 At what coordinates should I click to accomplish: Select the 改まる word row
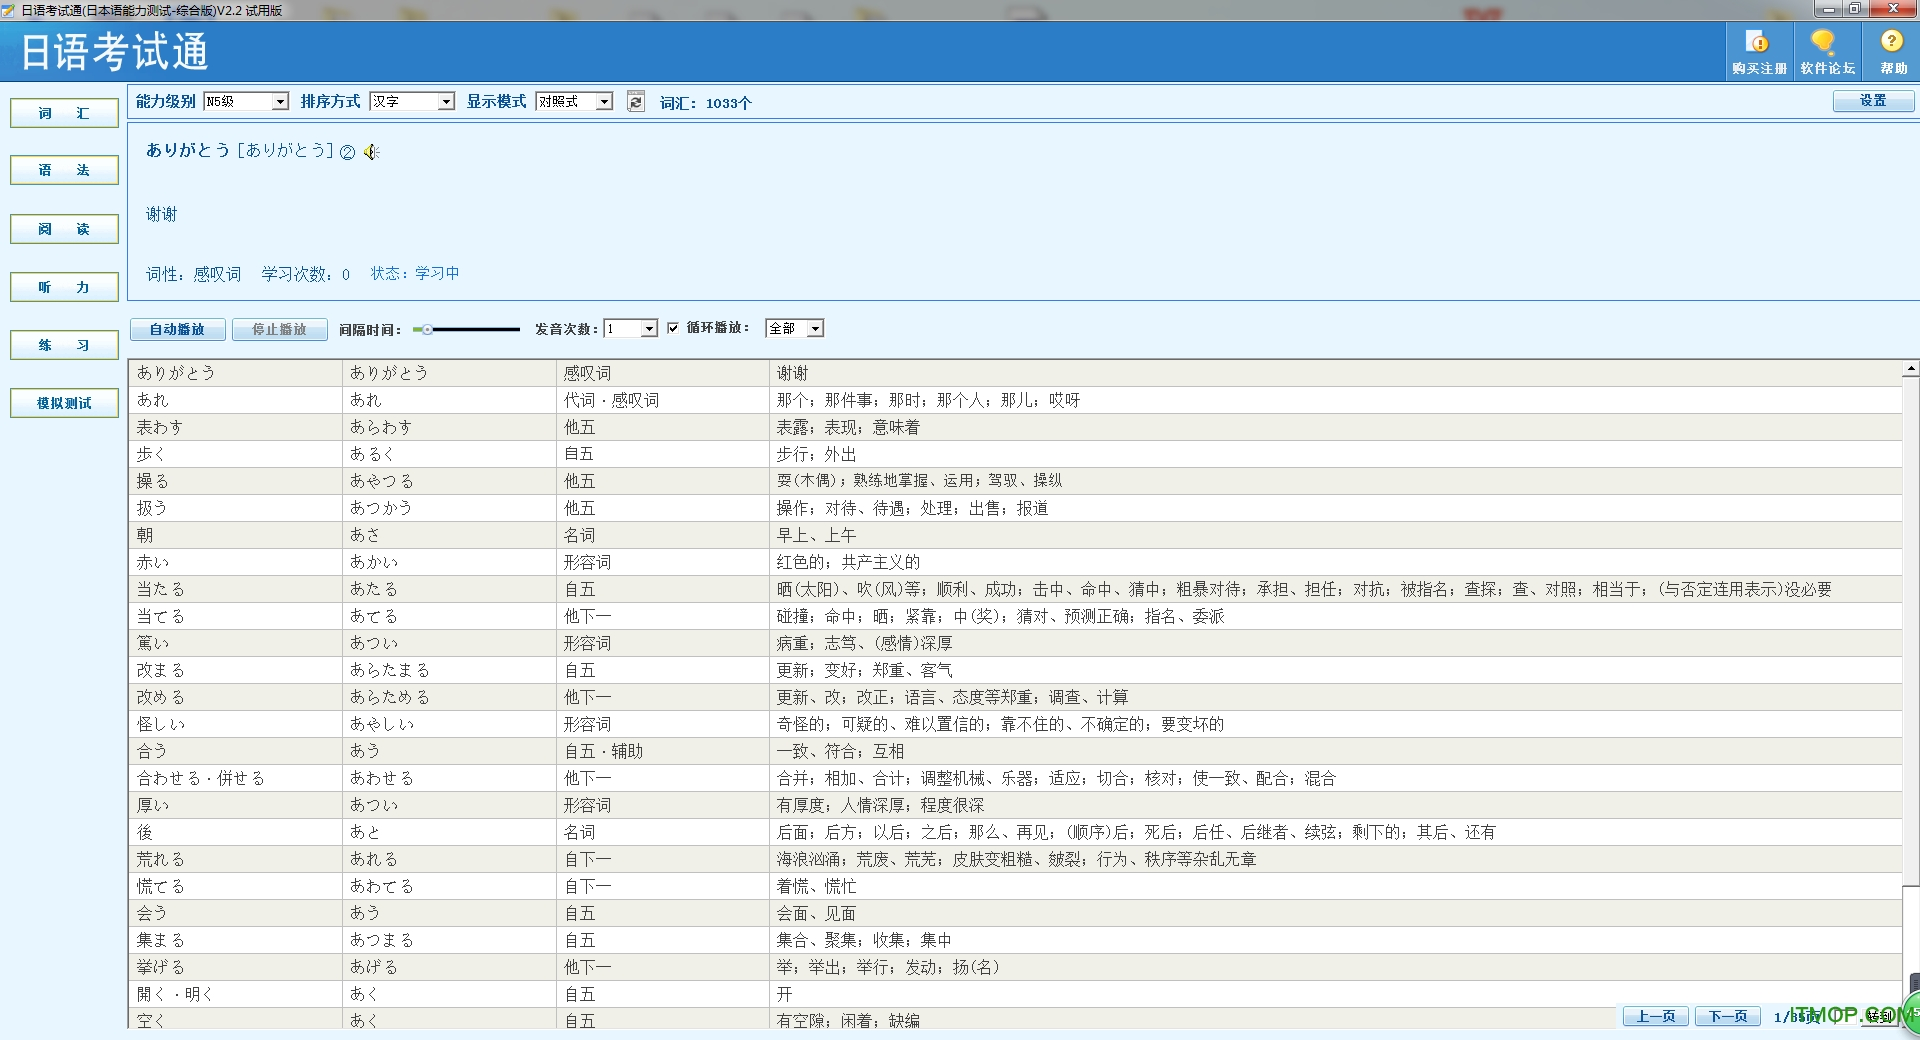tap(1015, 670)
